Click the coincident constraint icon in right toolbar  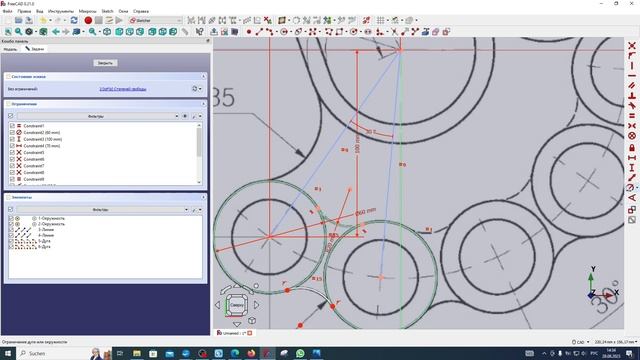tap(631, 46)
